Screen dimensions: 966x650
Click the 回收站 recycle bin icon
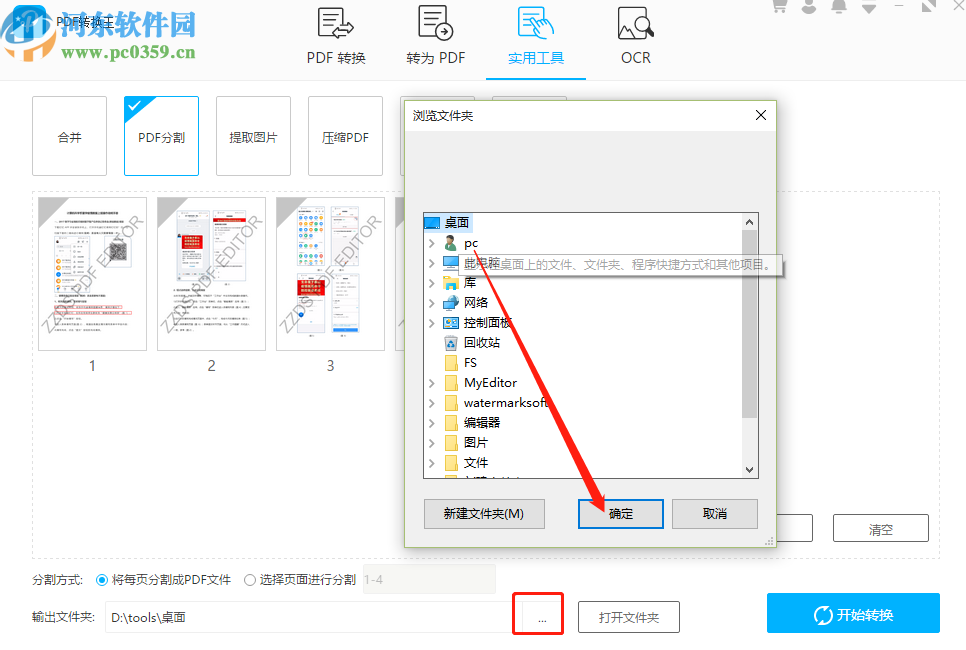451,343
